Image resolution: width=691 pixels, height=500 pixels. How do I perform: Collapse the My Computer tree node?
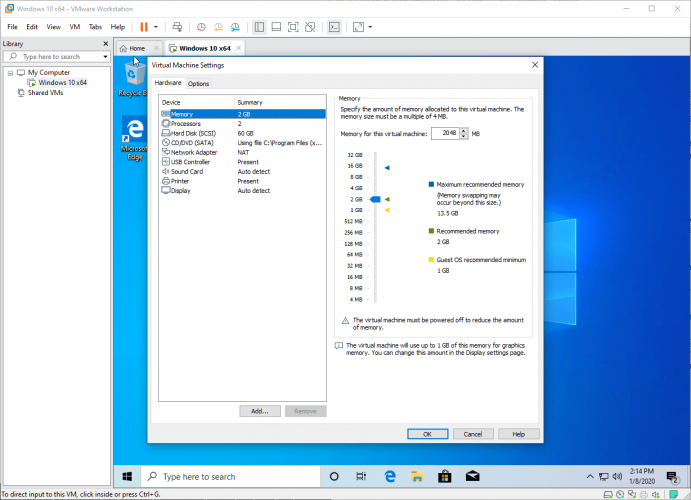tap(10, 73)
